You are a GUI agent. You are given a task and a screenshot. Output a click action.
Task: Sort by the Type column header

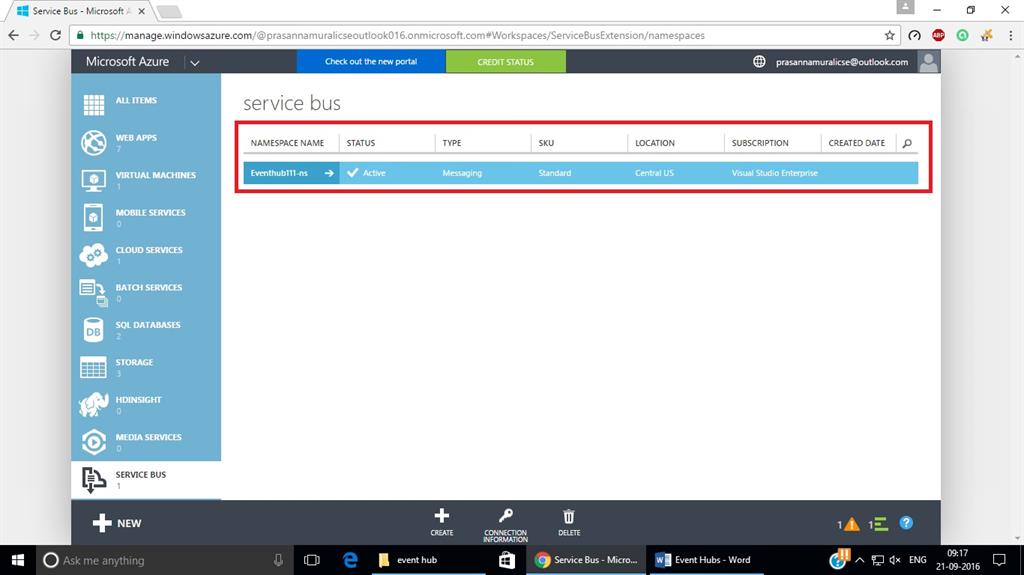(452, 143)
